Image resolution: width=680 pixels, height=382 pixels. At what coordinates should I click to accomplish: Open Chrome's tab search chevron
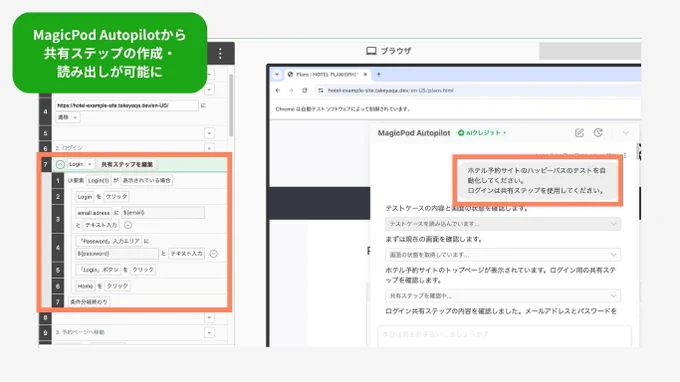277,75
